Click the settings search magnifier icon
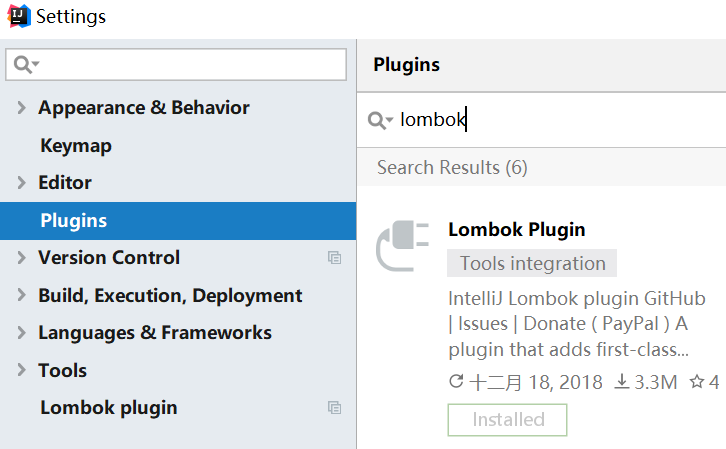Viewport: 726px width, 449px height. [x=25, y=65]
